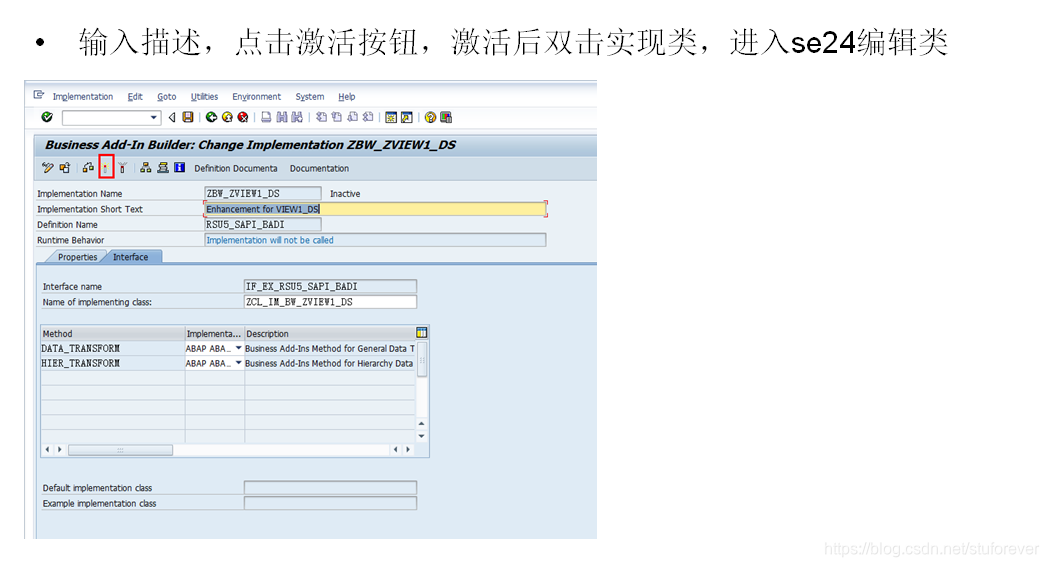
Task: Click the Find Next binoculars icon
Action: 297,117
